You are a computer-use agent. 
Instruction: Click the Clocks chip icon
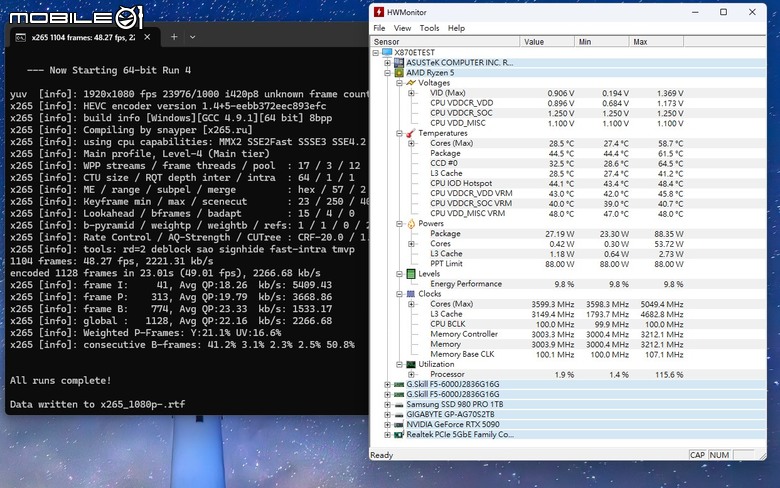(411, 294)
